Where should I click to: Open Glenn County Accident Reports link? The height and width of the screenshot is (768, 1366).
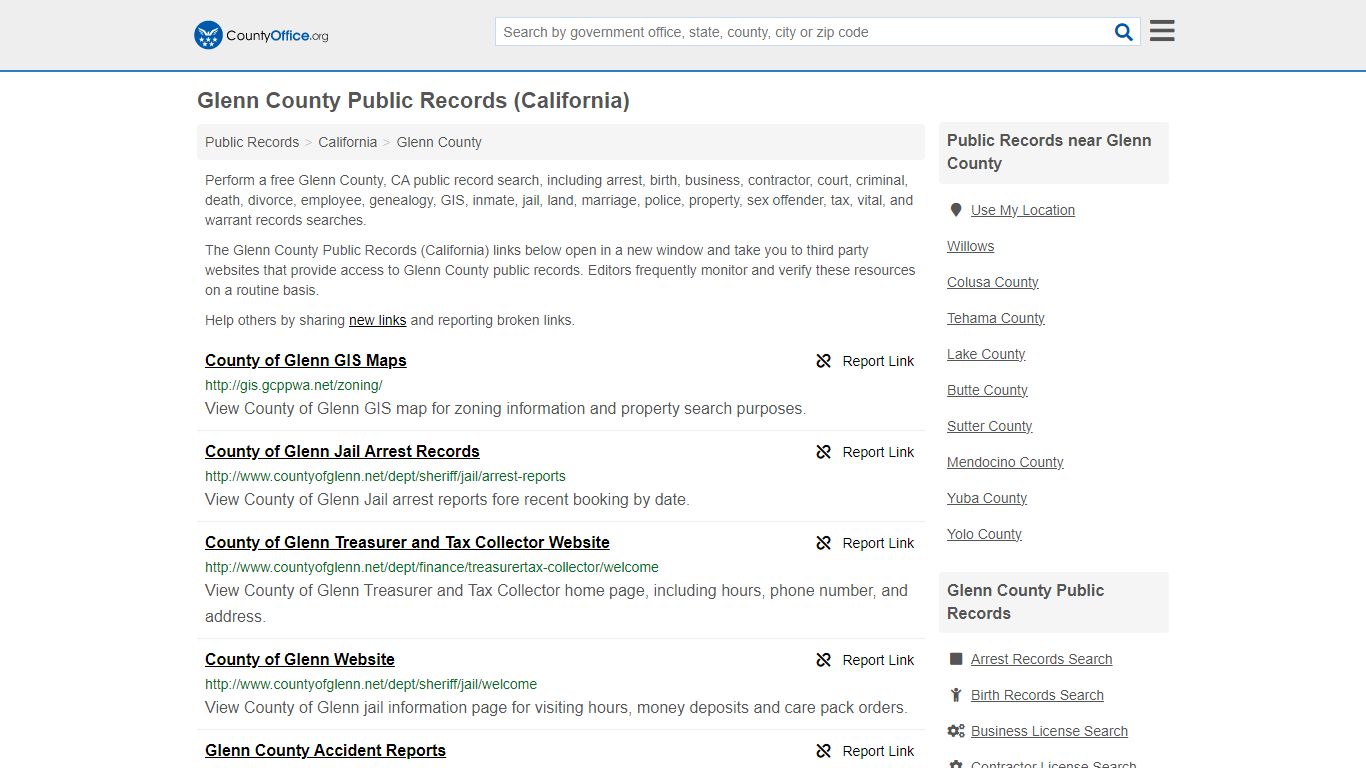(x=325, y=750)
